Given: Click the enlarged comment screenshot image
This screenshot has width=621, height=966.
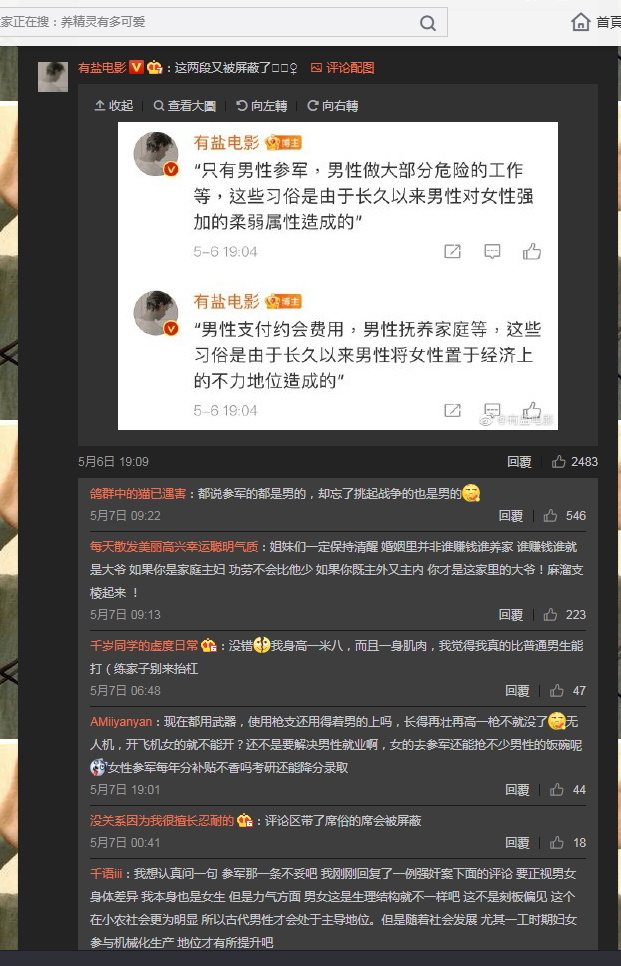Looking at the screenshot, I should [338, 276].
